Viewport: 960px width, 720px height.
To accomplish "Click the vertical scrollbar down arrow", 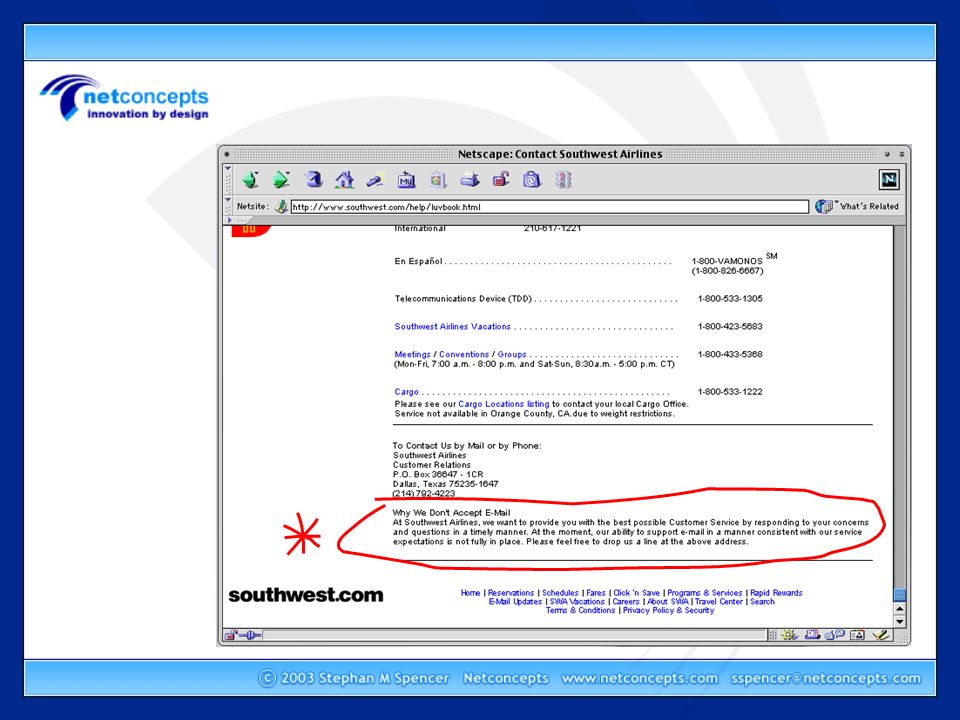I will click(899, 621).
